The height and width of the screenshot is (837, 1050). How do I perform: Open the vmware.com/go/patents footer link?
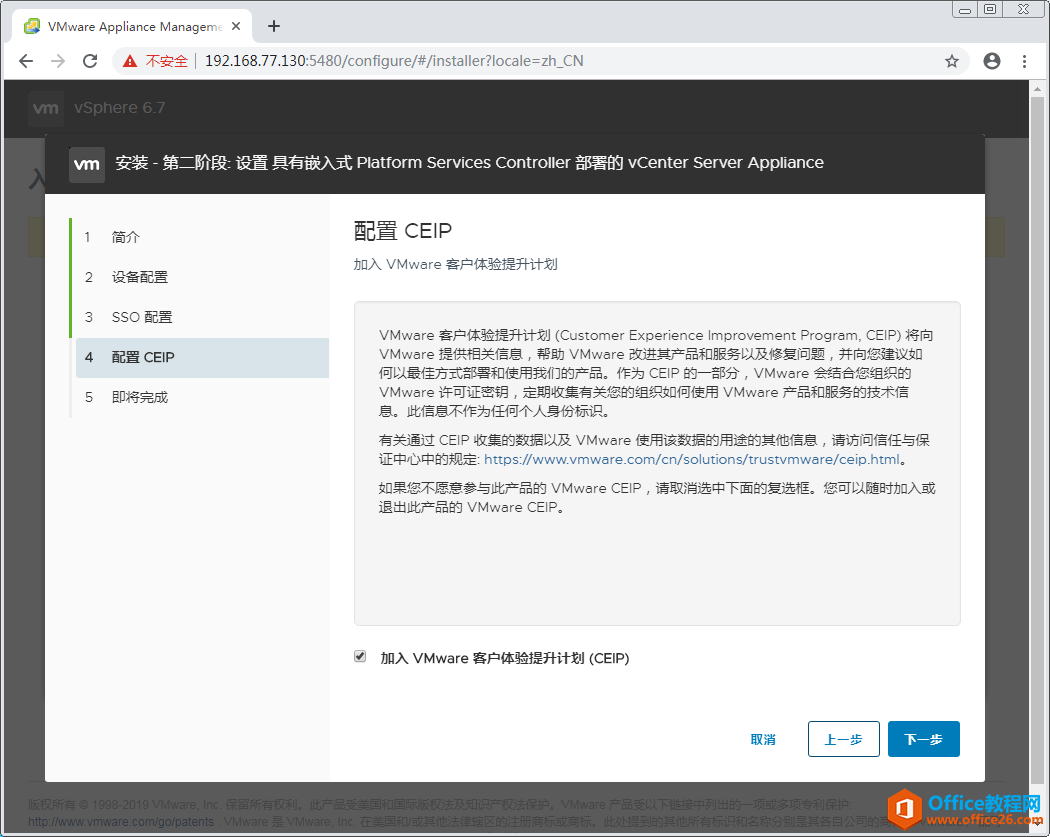(x=121, y=821)
